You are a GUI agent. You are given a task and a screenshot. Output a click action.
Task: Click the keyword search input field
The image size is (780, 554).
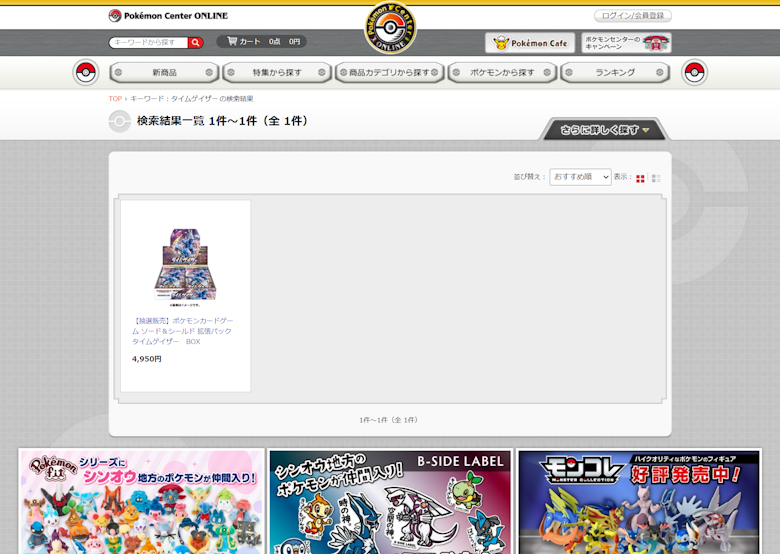click(148, 43)
